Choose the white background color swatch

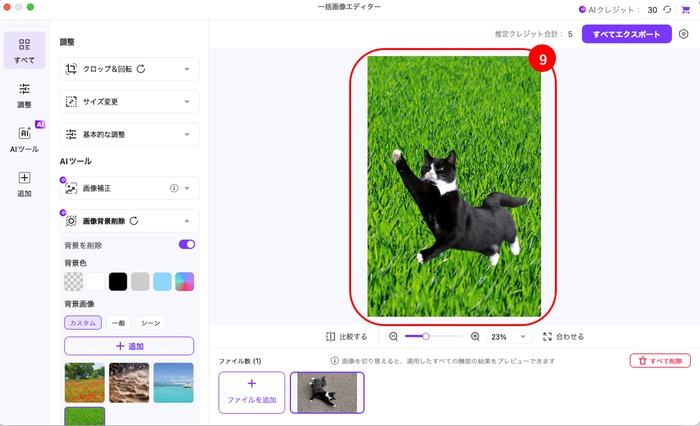96,282
